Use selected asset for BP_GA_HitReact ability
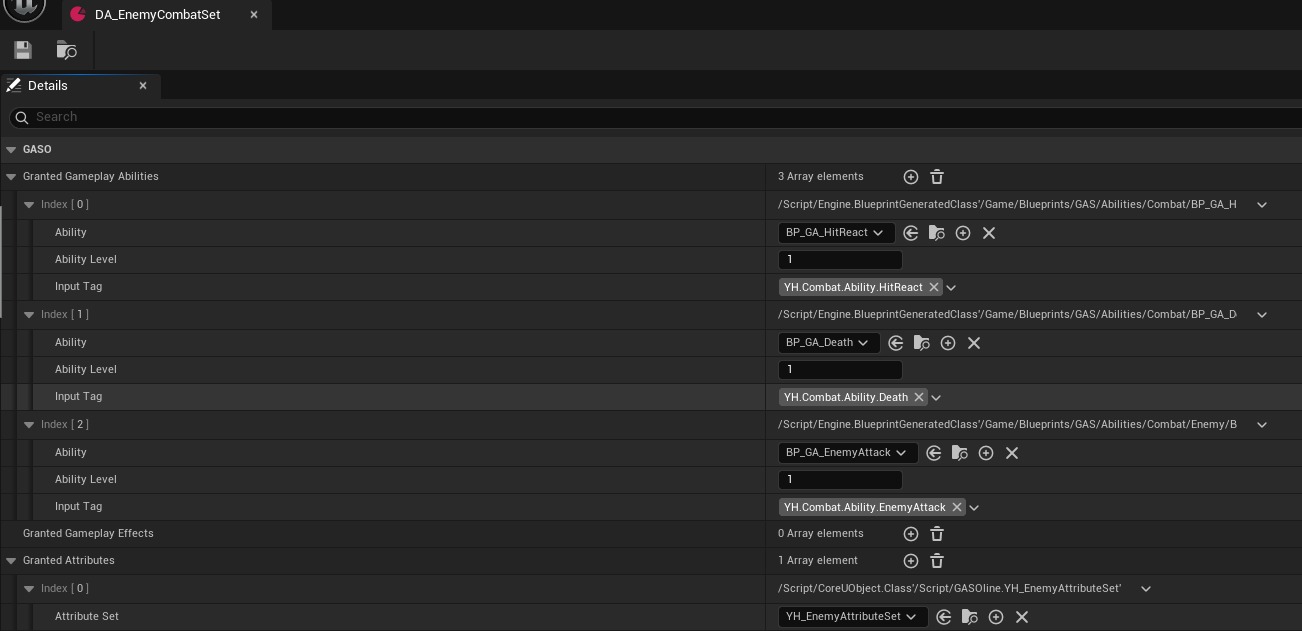 911,233
